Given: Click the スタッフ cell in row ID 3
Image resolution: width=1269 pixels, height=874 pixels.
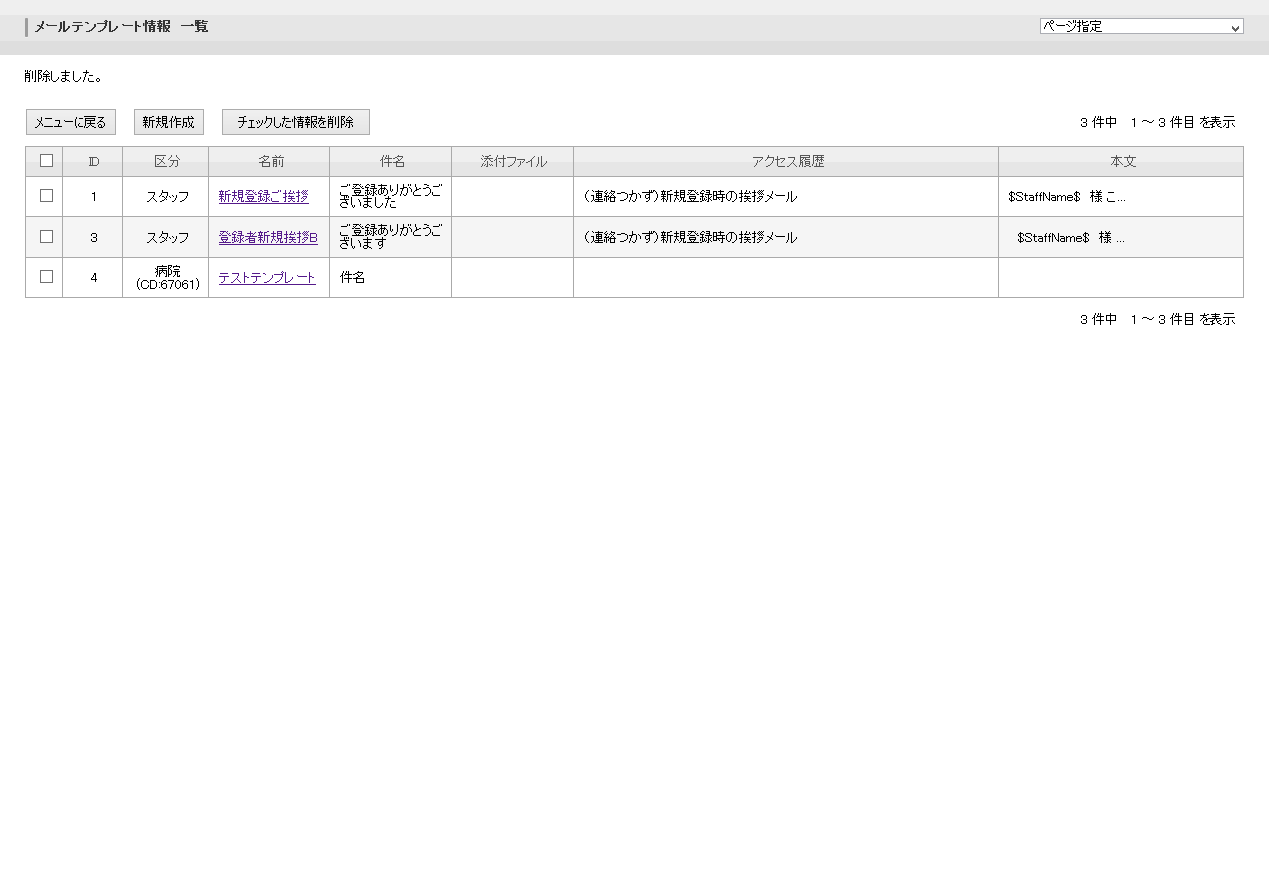Looking at the screenshot, I should pos(167,238).
